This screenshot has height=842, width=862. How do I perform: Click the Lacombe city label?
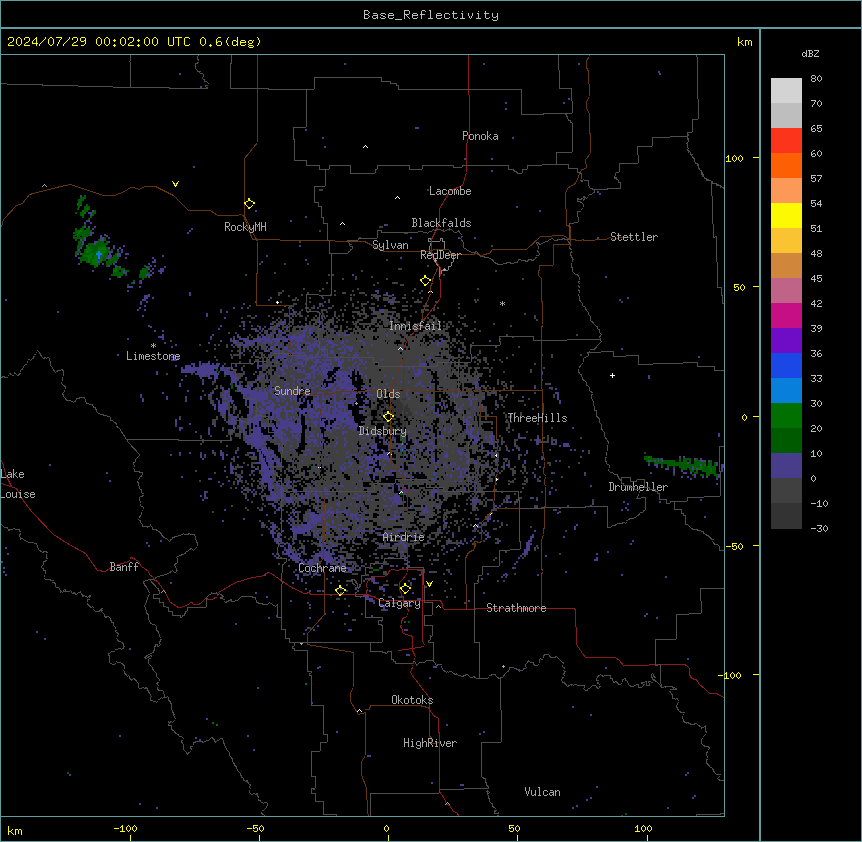[450, 191]
